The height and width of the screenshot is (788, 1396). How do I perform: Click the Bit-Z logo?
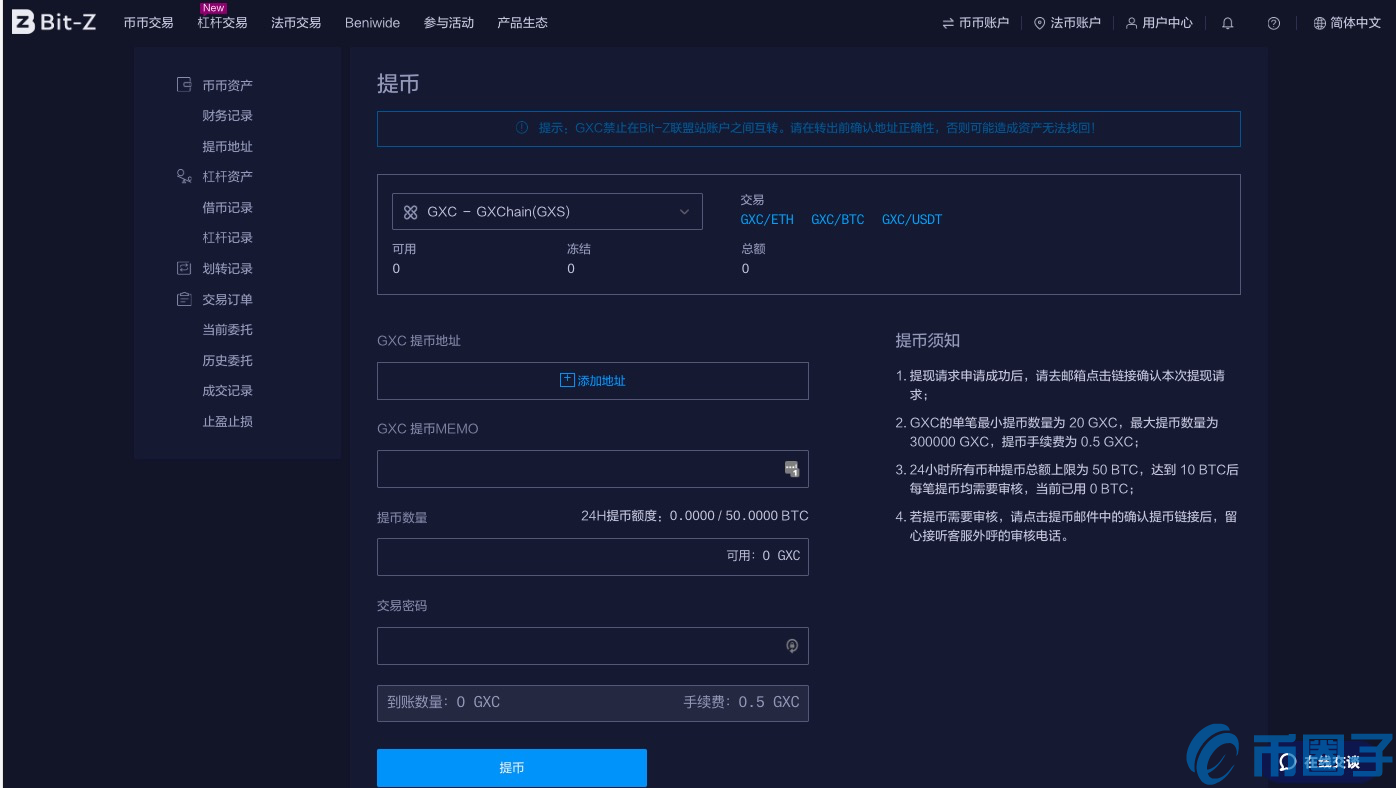(x=54, y=22)
